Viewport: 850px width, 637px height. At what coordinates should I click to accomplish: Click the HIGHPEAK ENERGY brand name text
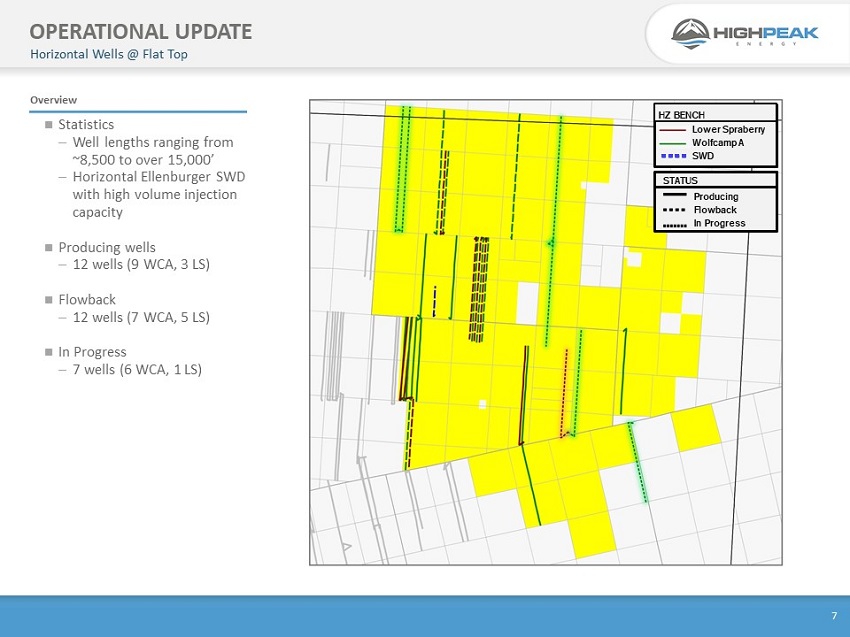pos(765,35)
